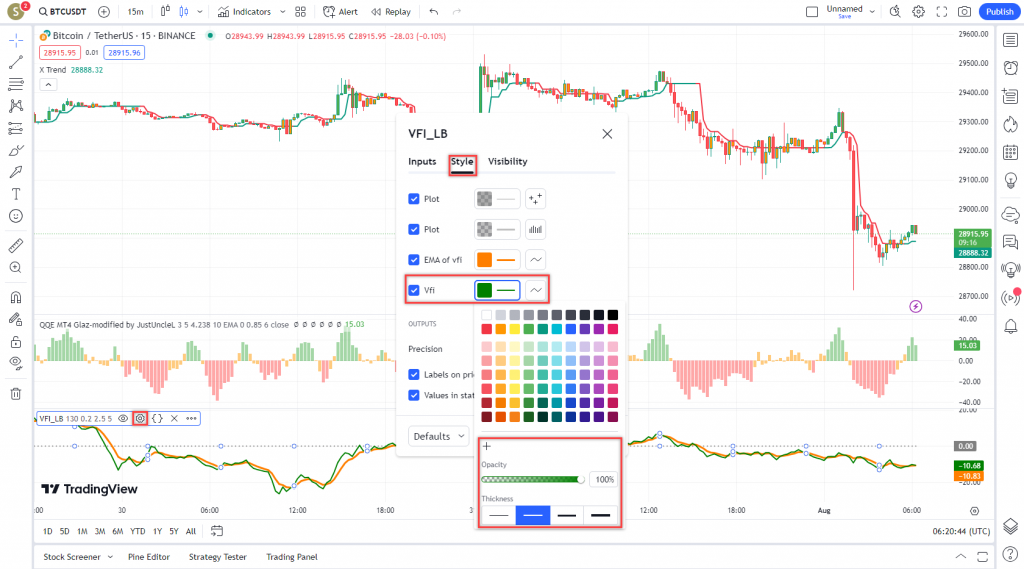This screenshot has height=569, width=1024.
Task: Switch to the Inputs tab
Action: click(x=422, y=161)
